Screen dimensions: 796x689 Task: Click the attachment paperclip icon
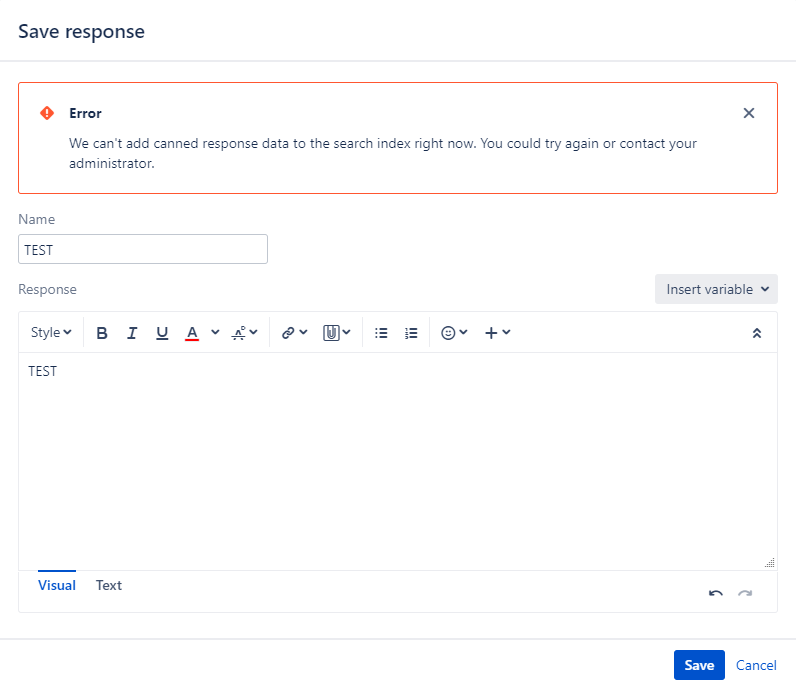(331, 333)
